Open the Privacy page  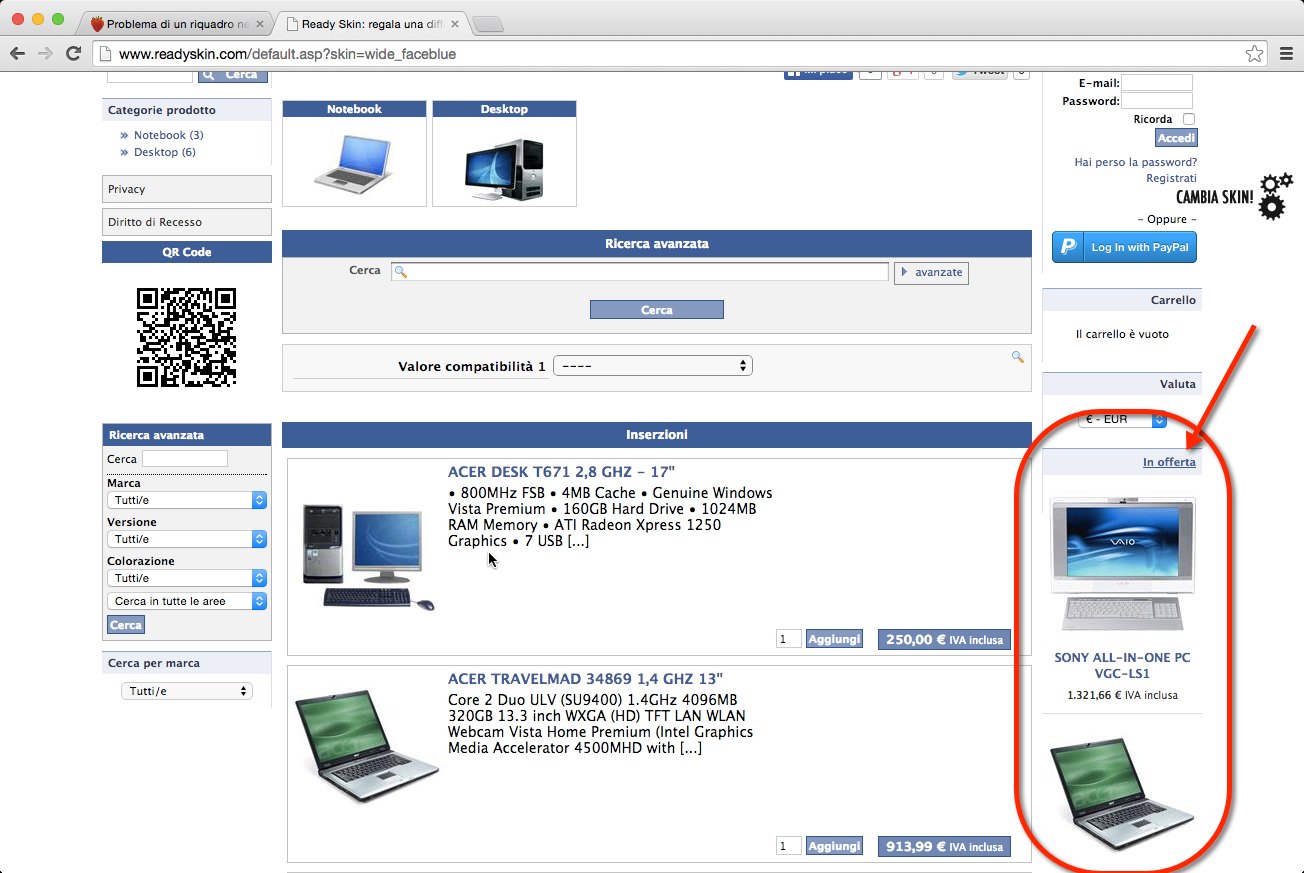coord(187,189)
